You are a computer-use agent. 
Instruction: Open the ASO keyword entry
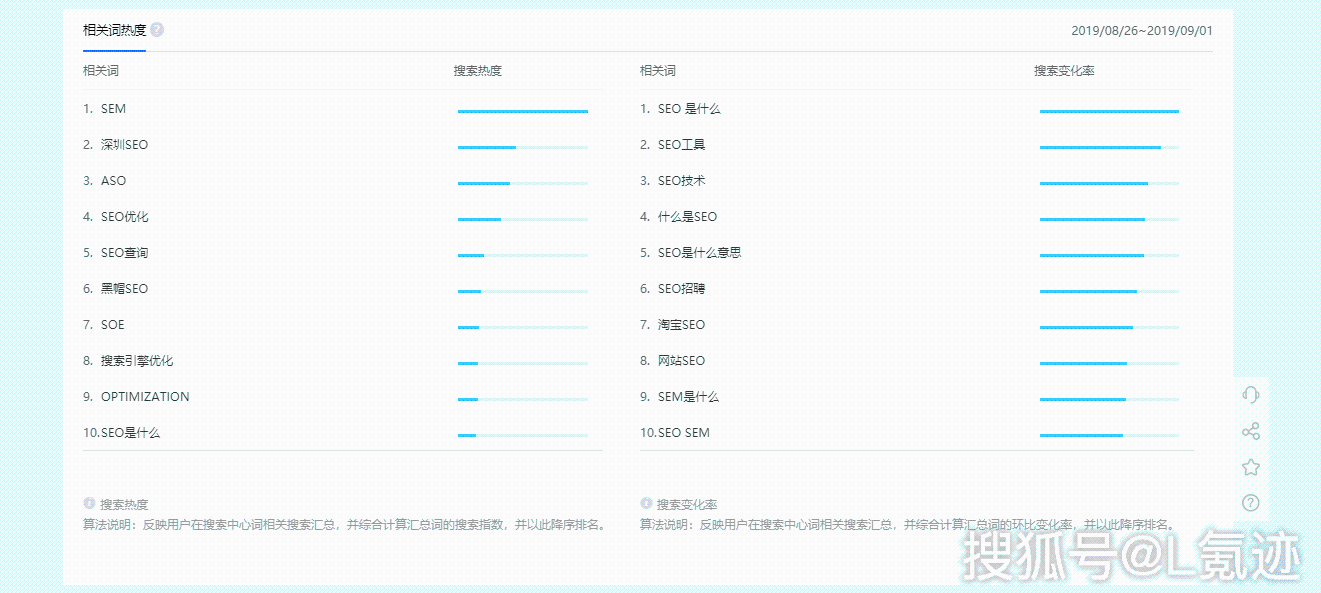click(113, 181)
